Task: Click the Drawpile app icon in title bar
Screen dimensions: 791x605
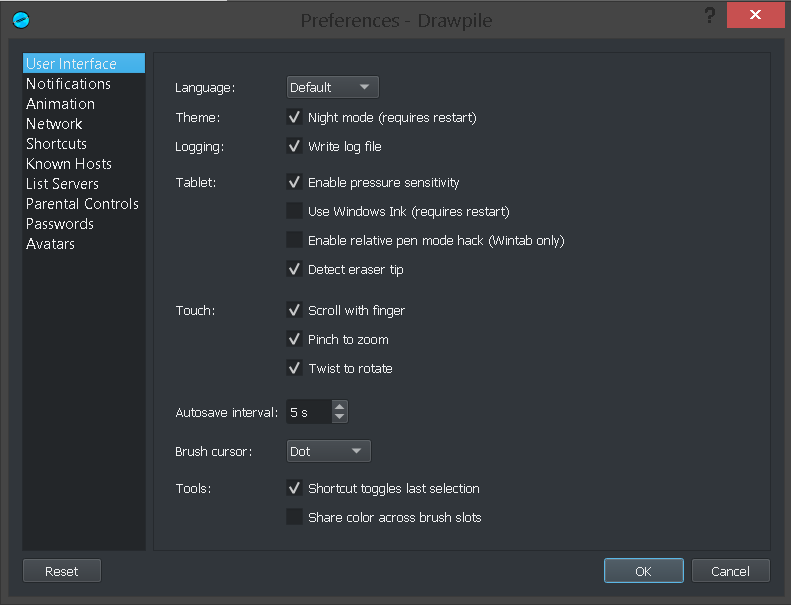Action: click(x=21, y=20)
